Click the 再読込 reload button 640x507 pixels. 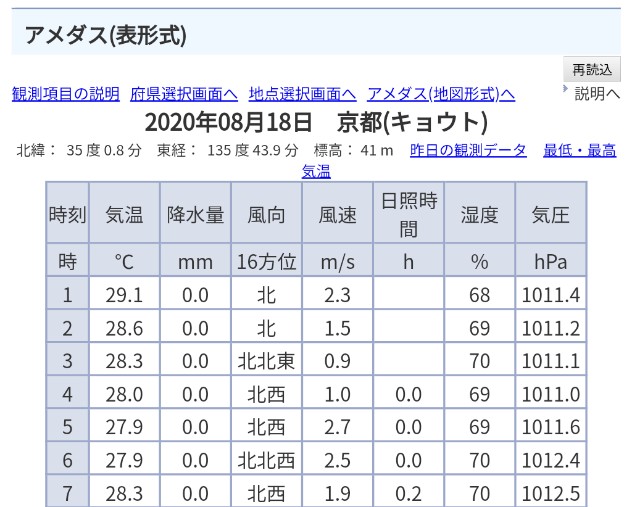point(592,69)
